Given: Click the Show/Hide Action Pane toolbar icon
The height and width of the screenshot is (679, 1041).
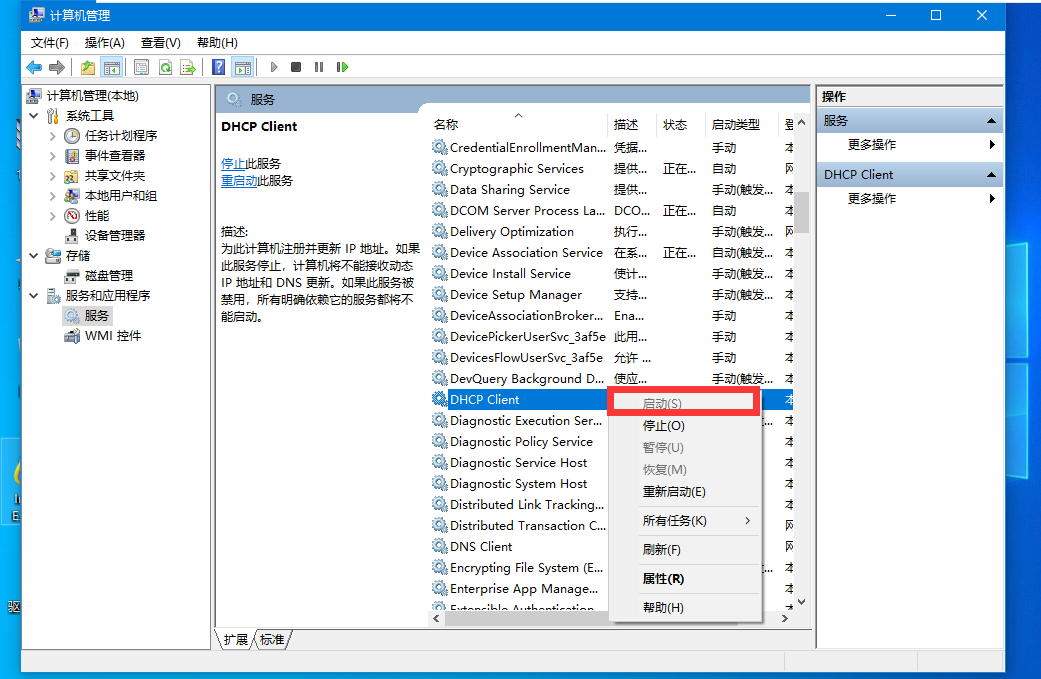Looking at the screenshot, I should tap(242, 67).
